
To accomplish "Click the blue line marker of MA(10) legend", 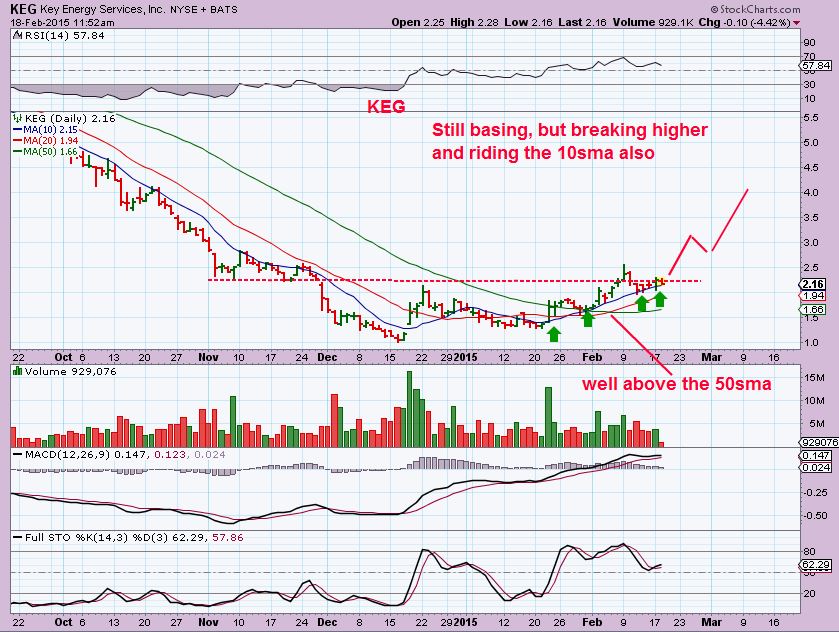I will pos(17,130).
